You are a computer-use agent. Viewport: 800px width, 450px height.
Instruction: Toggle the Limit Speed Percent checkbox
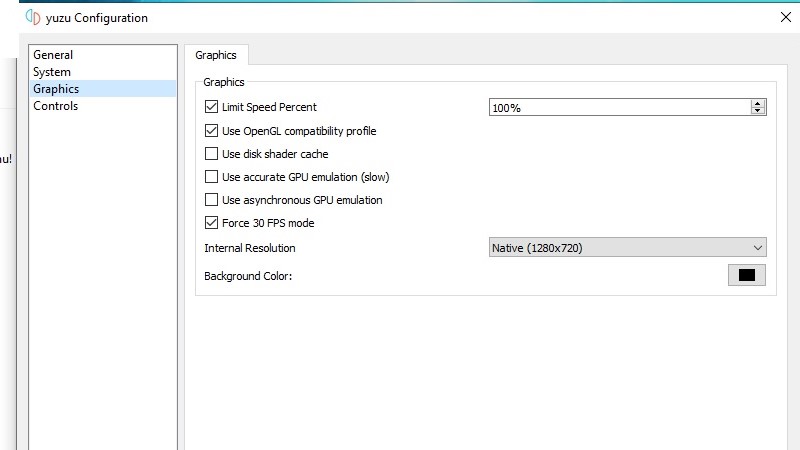click(211, 107)
